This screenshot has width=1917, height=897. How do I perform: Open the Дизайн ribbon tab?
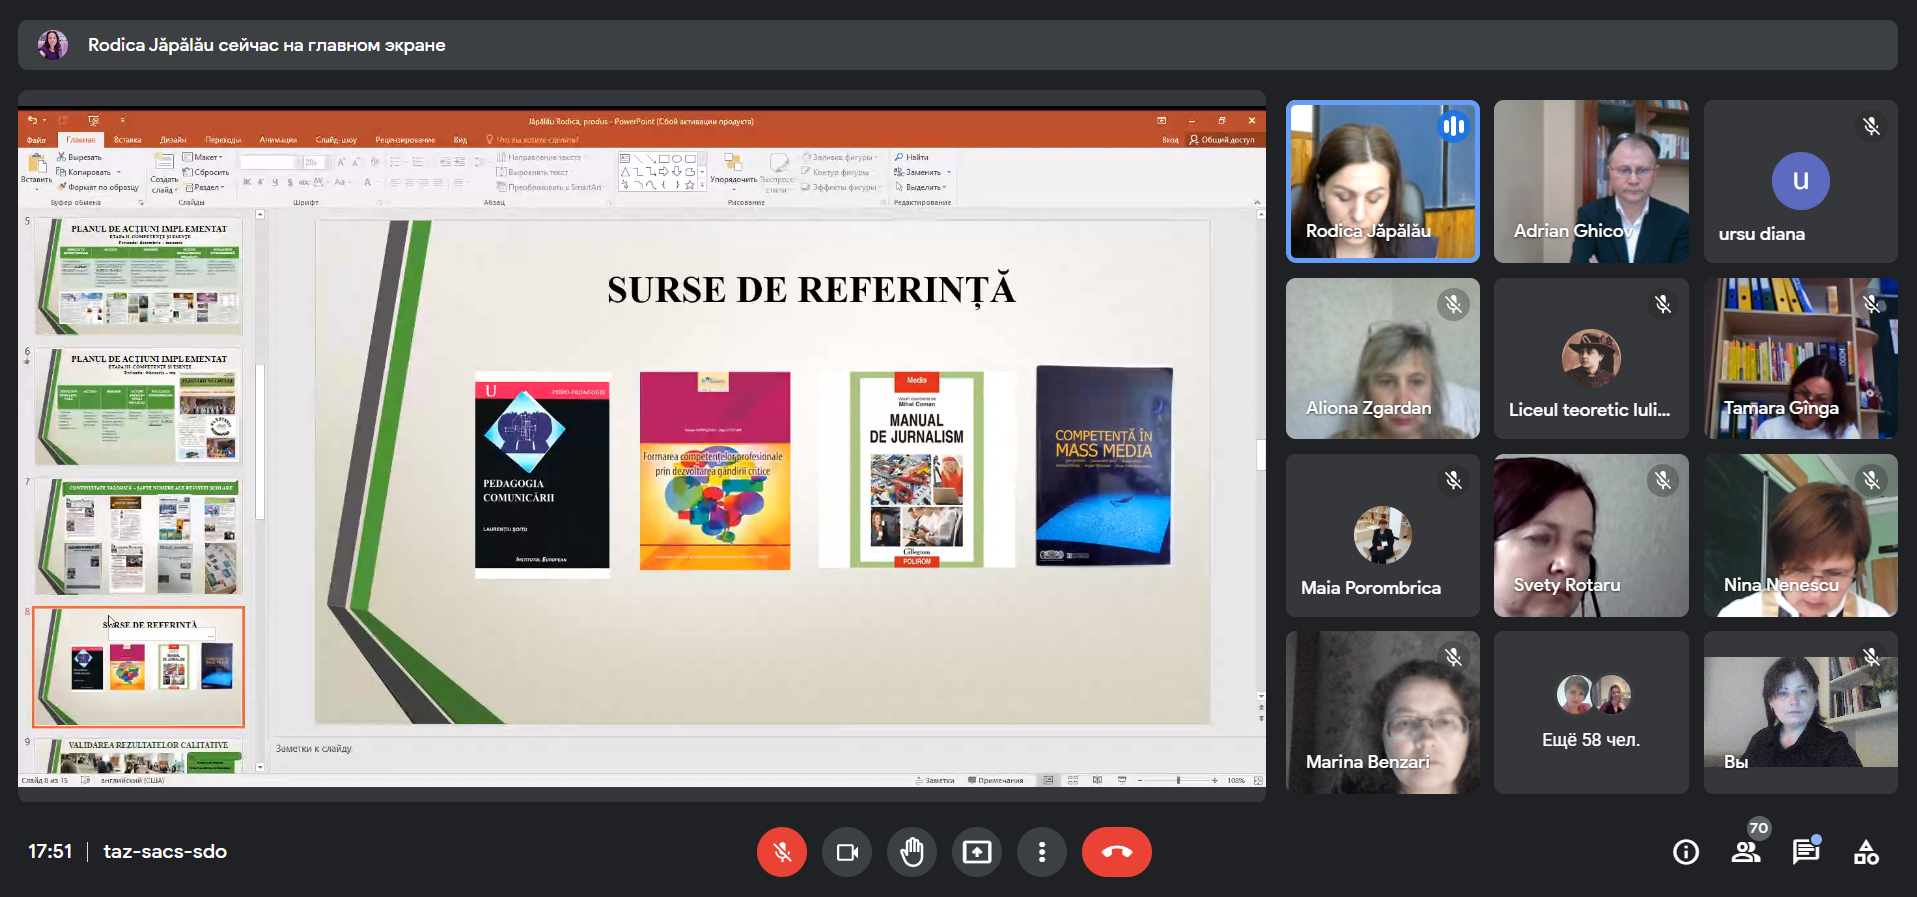173,140
